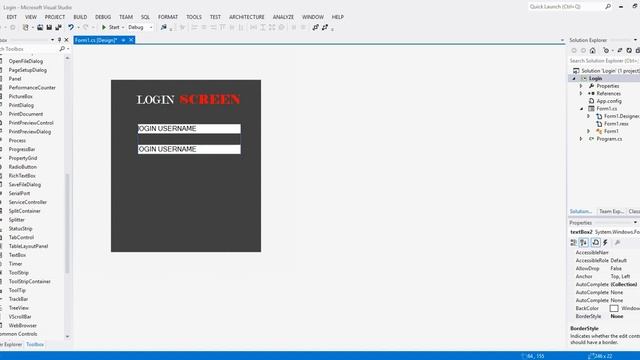This screenshot has width=640, height=360.
Task: Click the Search Toolbox field
Action: click(29, 49)
